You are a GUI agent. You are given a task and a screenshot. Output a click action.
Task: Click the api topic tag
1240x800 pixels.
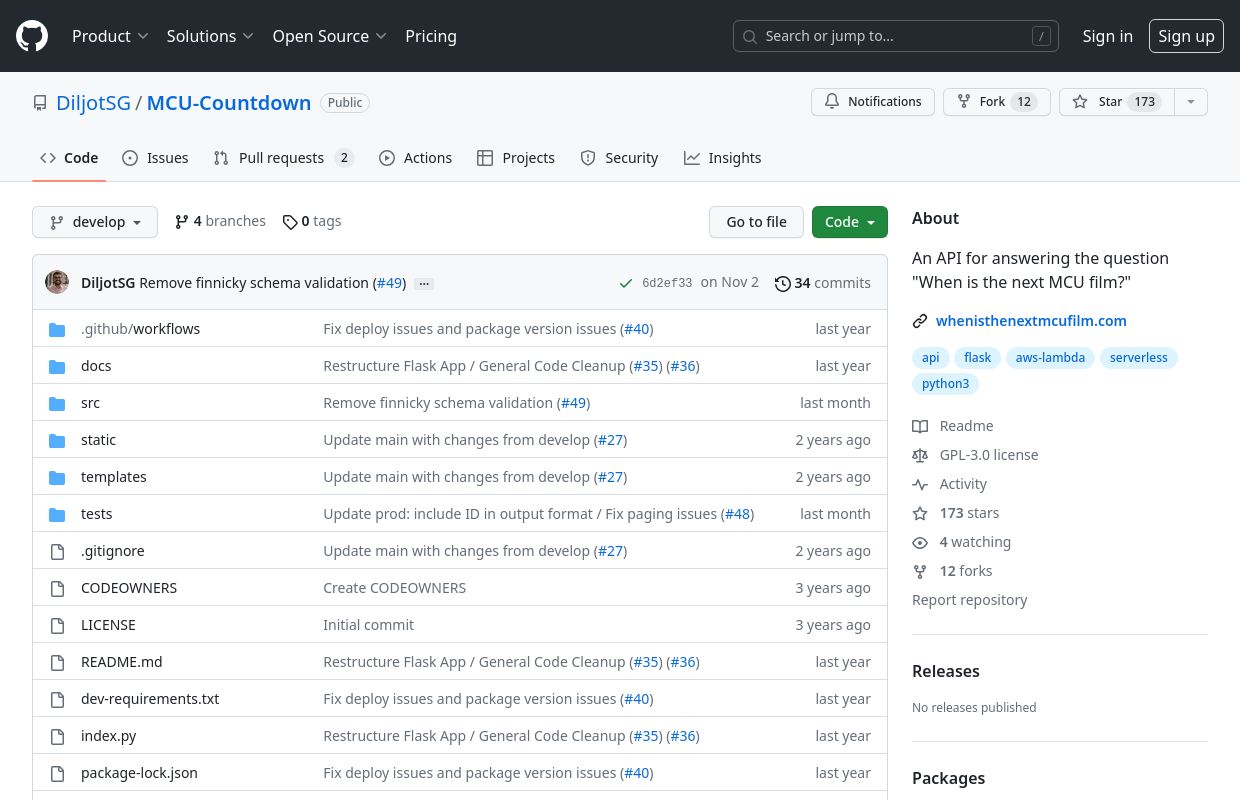930,357
